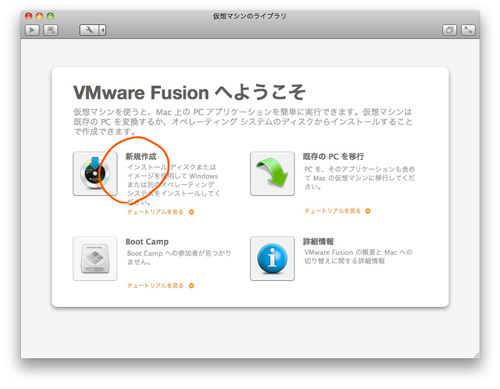The image size is (500, 389).
Task: Open the 既存の PC を移行 heading
Action: coord(333,156)
